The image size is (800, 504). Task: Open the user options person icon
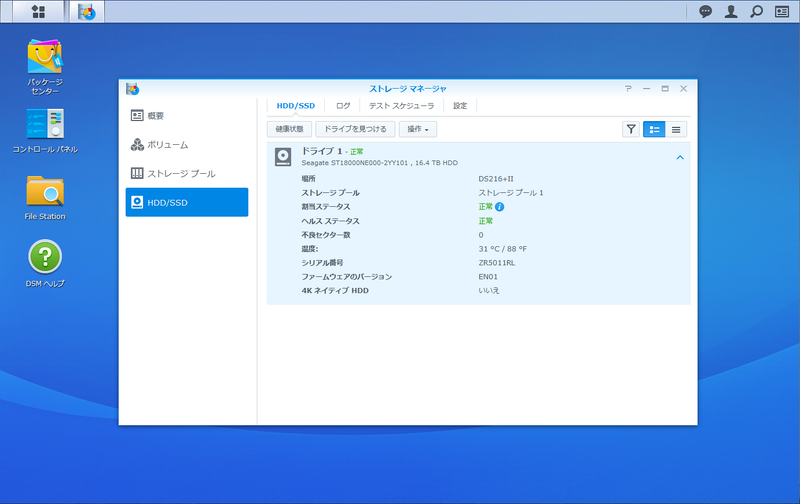point(731,11)
